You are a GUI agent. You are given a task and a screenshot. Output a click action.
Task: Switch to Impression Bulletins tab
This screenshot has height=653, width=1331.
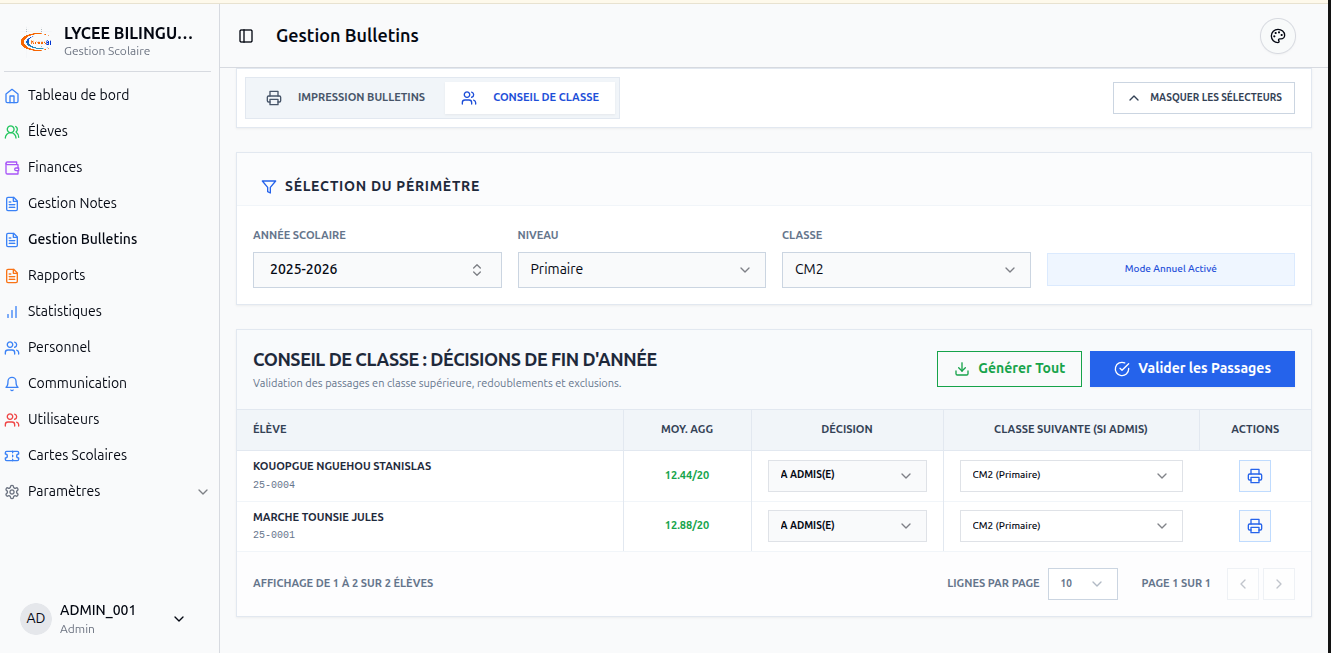(346, 98)
